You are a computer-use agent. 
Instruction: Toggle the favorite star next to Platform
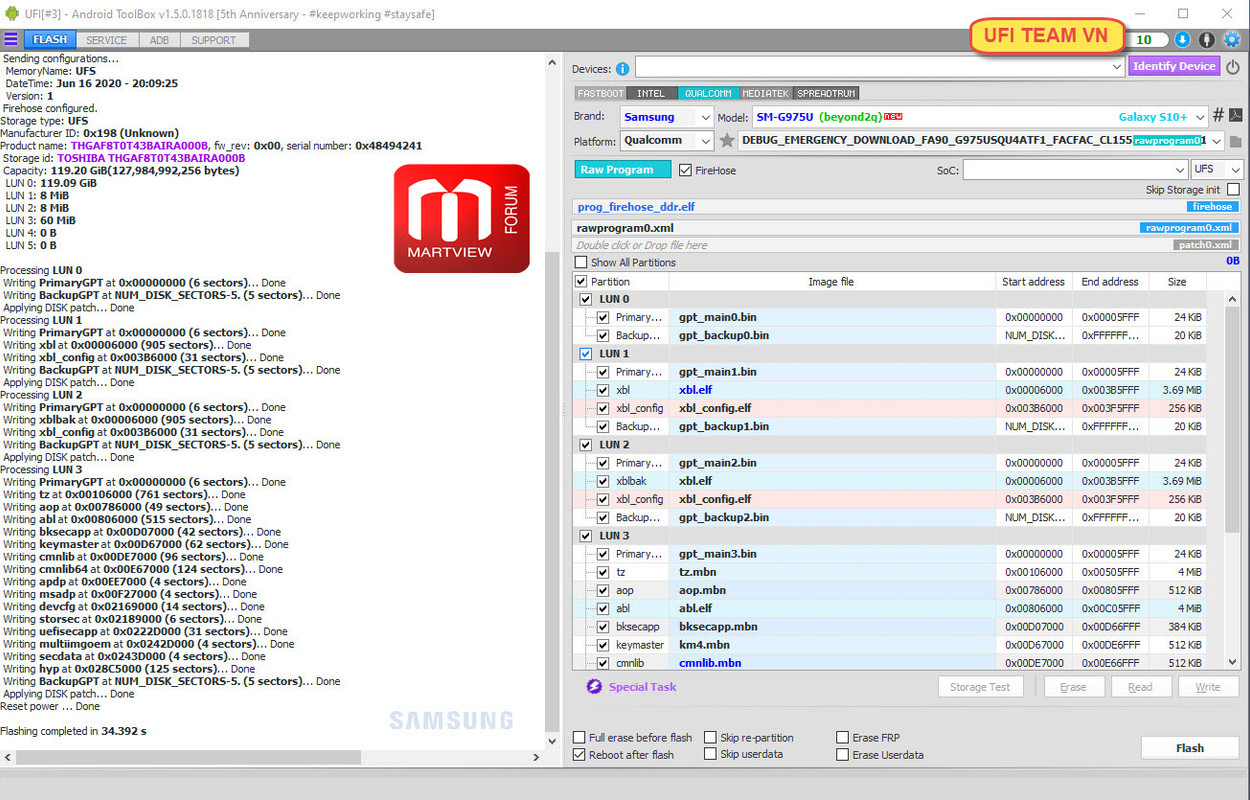727,141
